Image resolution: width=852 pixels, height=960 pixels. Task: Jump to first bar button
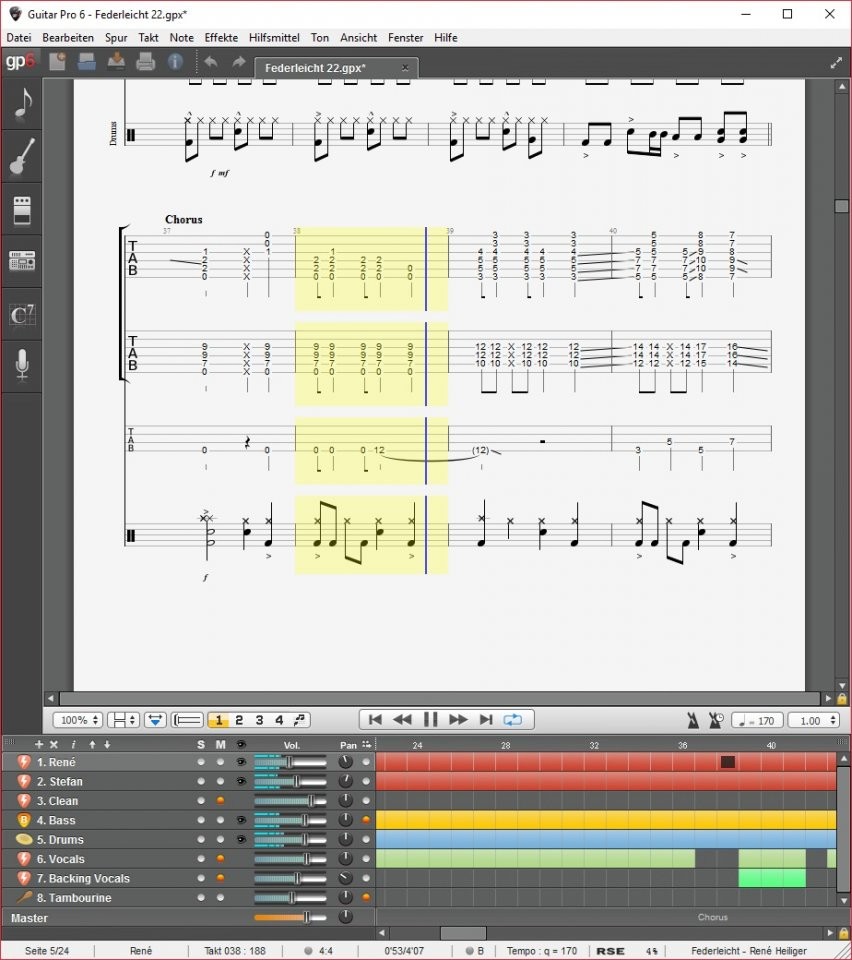(375, 720)
